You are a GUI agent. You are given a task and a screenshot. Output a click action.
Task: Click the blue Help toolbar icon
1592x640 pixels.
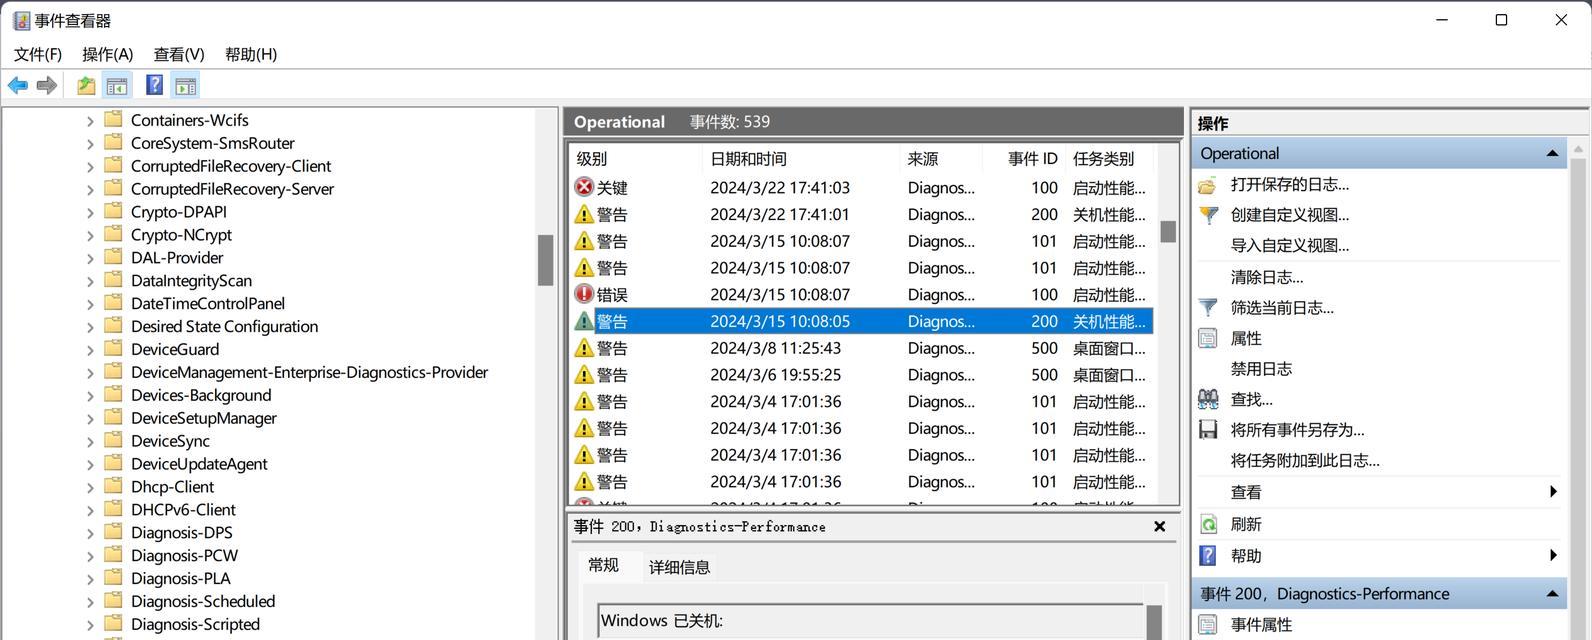[x=154, y=85]
